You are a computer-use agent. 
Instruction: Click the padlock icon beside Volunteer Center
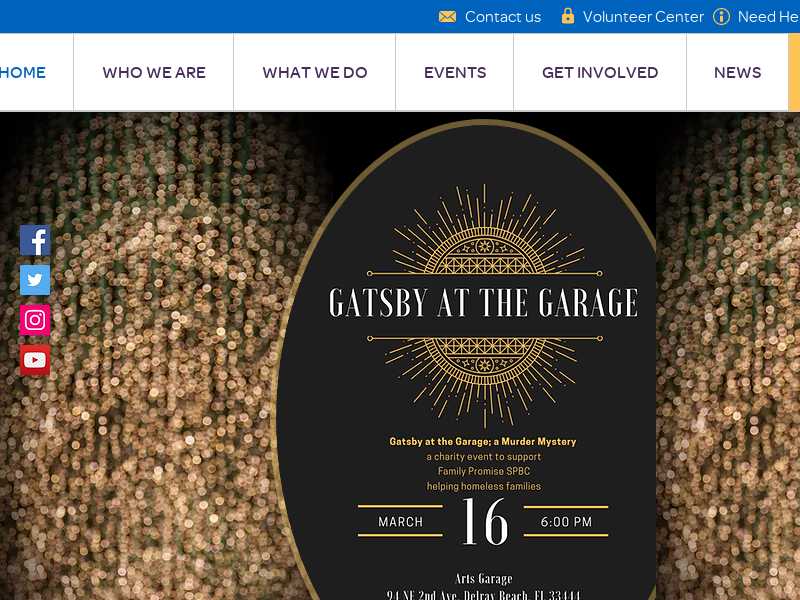tap(567, 16)
